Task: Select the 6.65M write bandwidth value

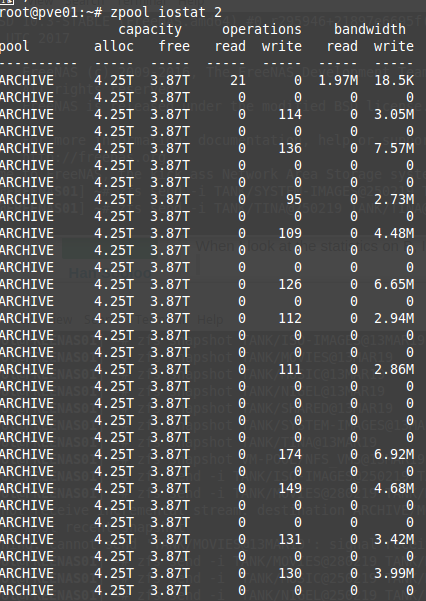Action: (x=394, y=284)
